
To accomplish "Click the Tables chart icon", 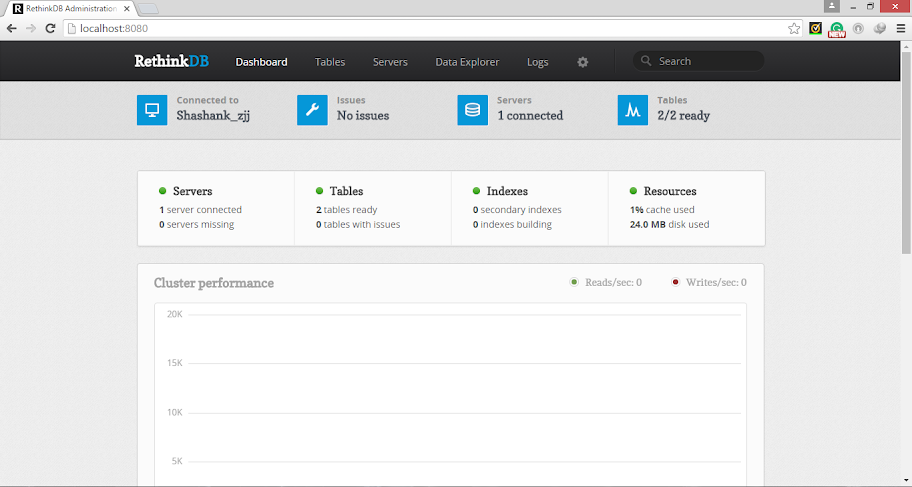I will [633, 110].
